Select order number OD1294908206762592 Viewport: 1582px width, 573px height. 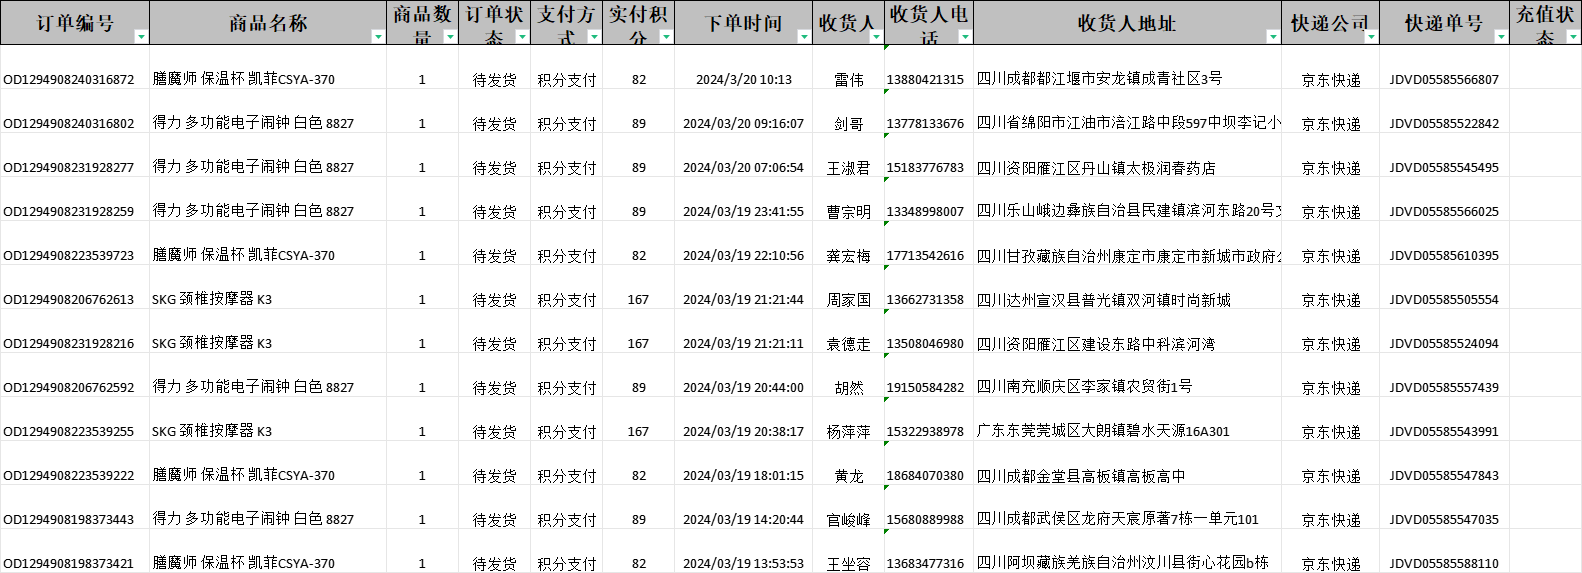click(69, 388)
